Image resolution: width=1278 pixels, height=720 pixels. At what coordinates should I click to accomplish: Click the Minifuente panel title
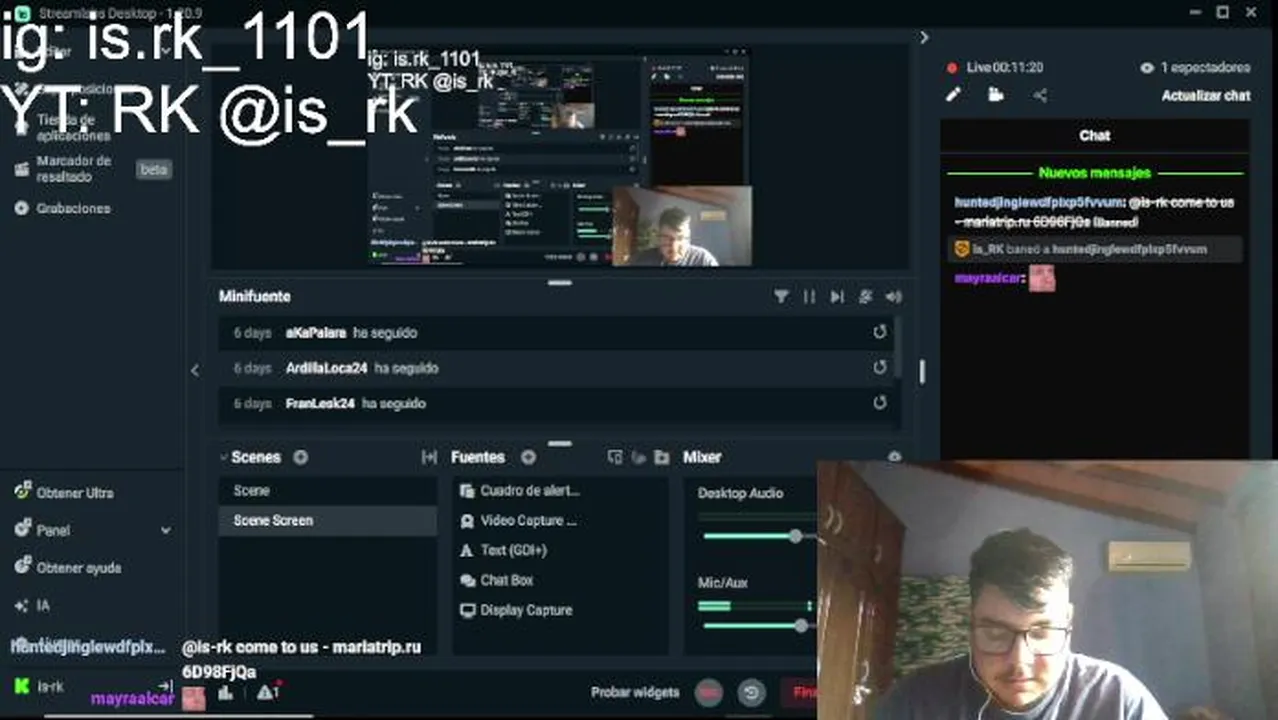click(255, 296)
